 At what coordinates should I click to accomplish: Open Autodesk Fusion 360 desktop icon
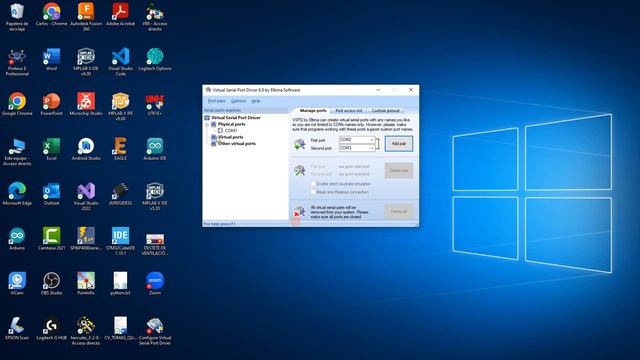(x=86, y=17)
